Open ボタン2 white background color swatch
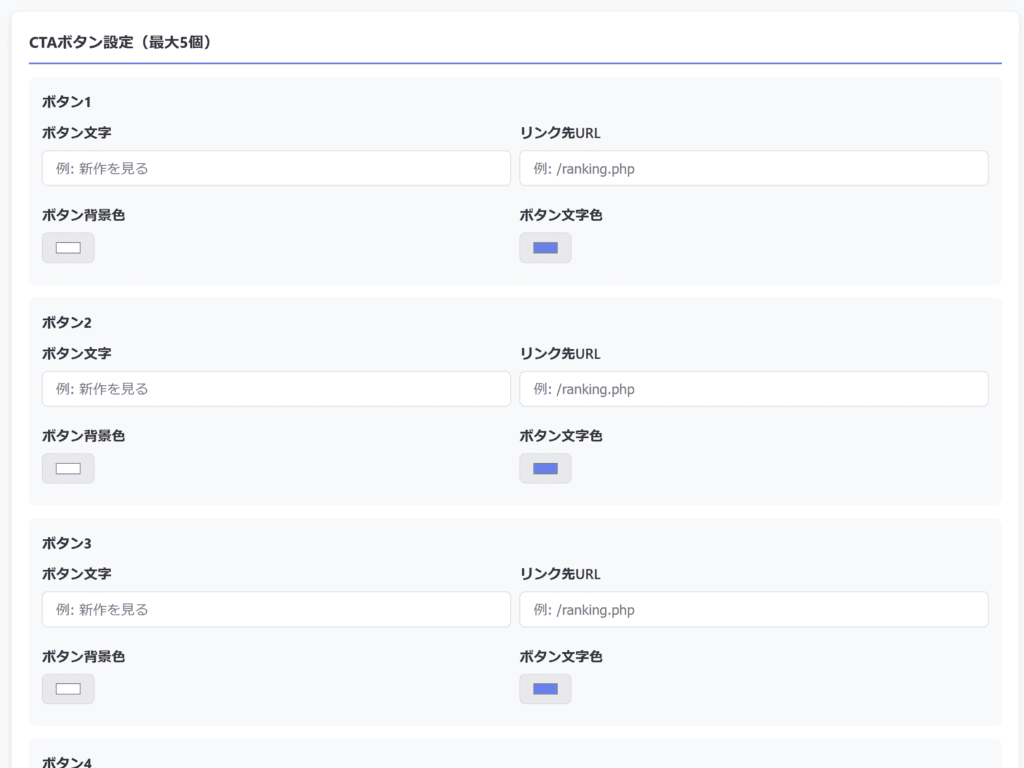 point(68,468)
